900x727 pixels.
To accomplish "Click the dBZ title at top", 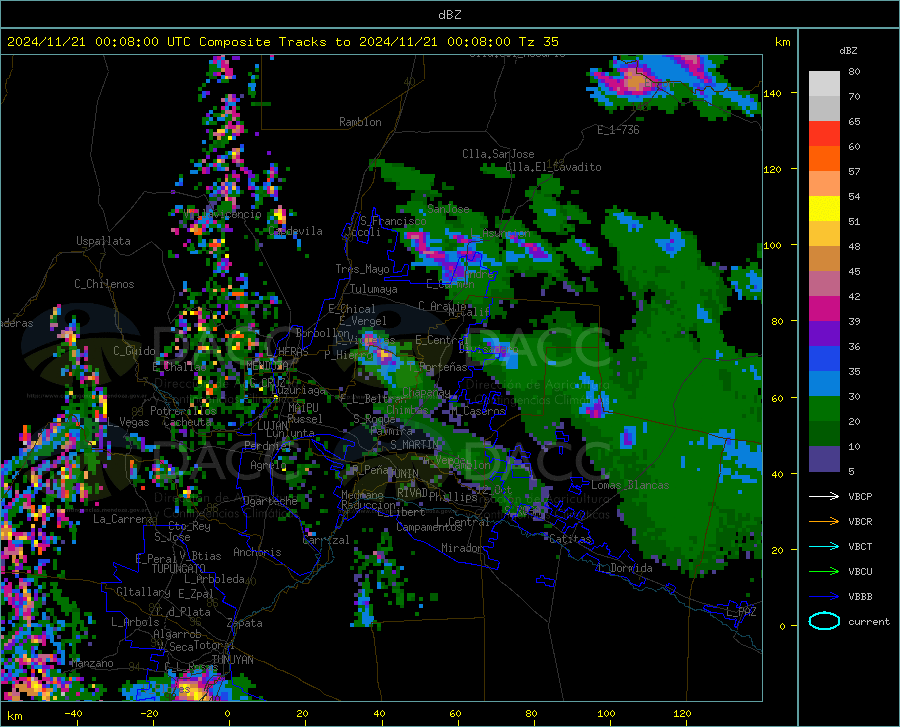I will (449, 15).
